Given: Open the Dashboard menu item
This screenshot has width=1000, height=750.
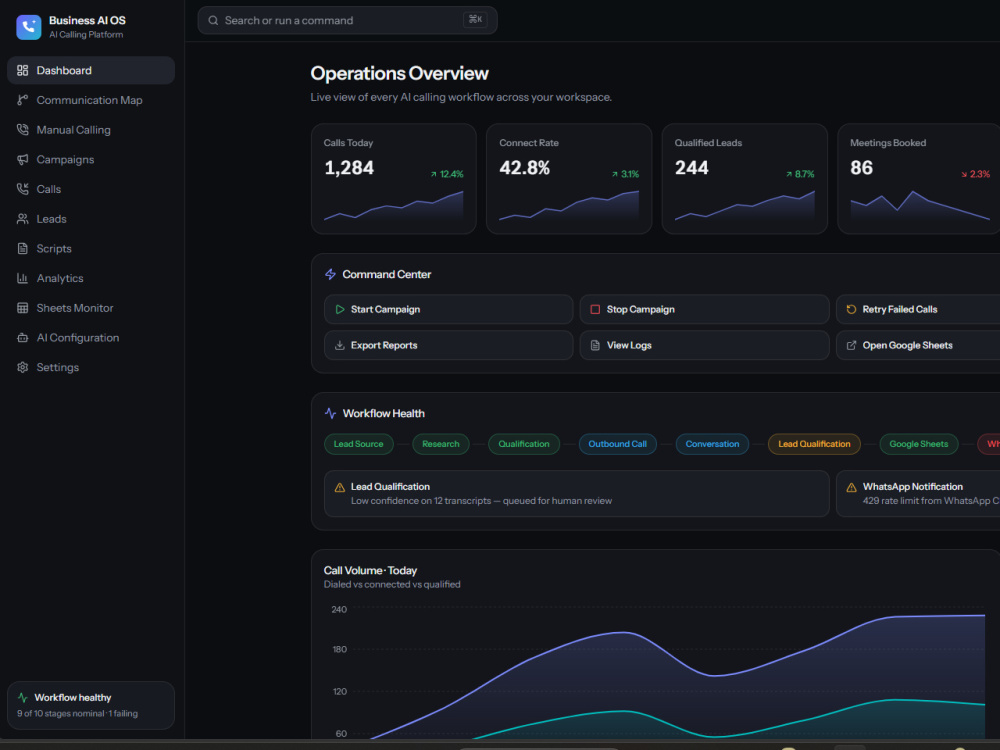Looking at the screenshot, I should pyautogui.click(x=91, y=71).
